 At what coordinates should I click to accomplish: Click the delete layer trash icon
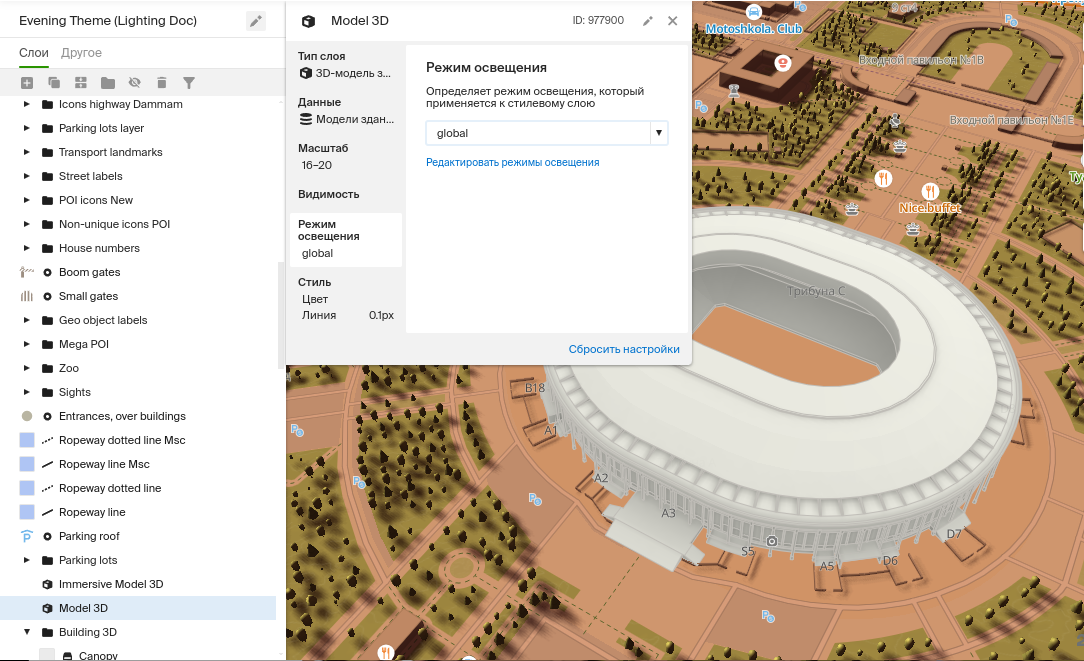(x=162, y=83)
